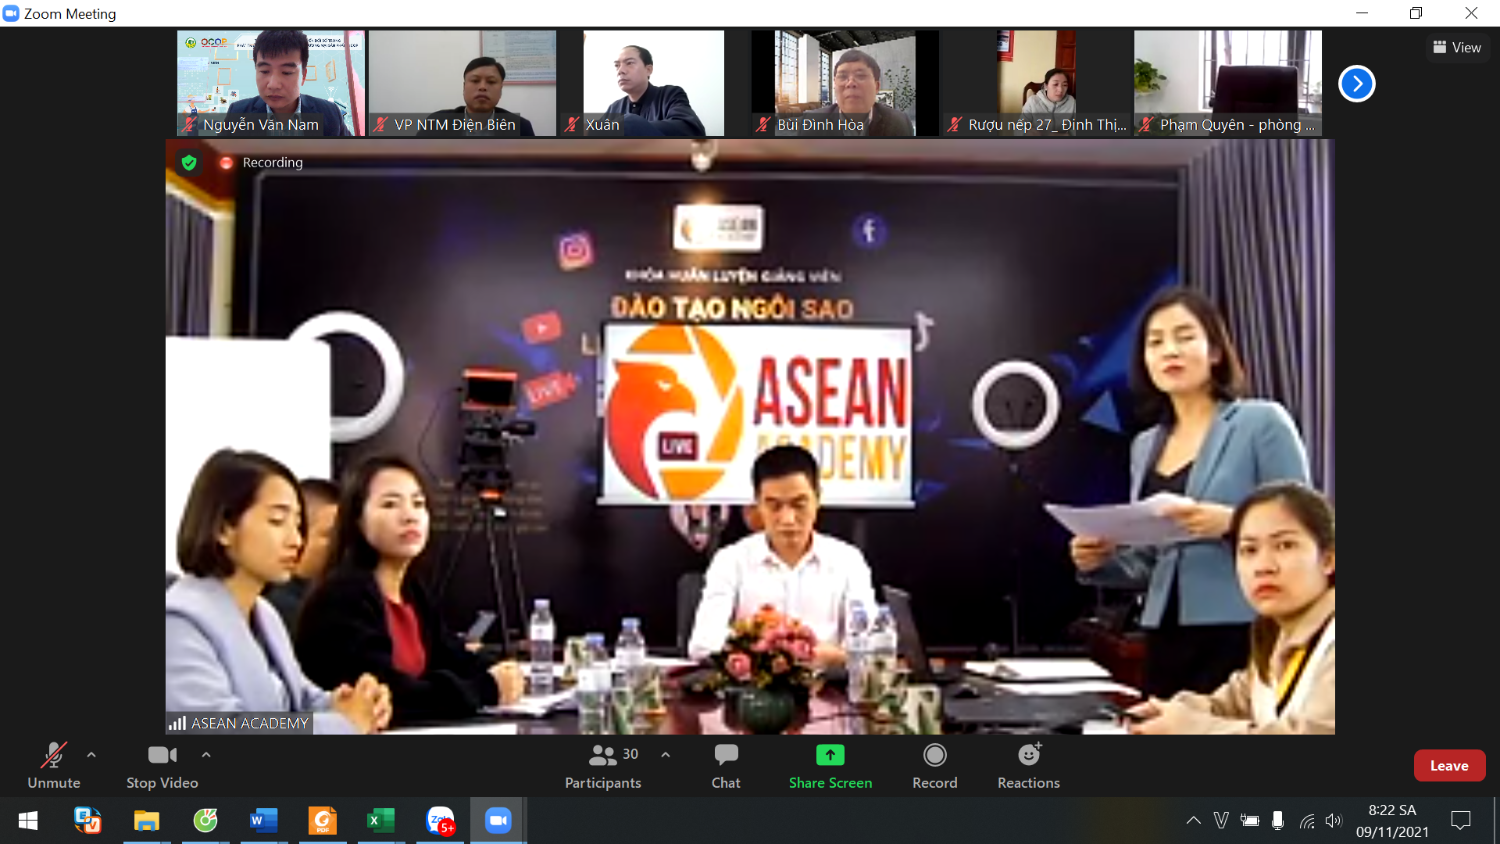Open Microsoft Excel from taskbar

coord(381,821)
